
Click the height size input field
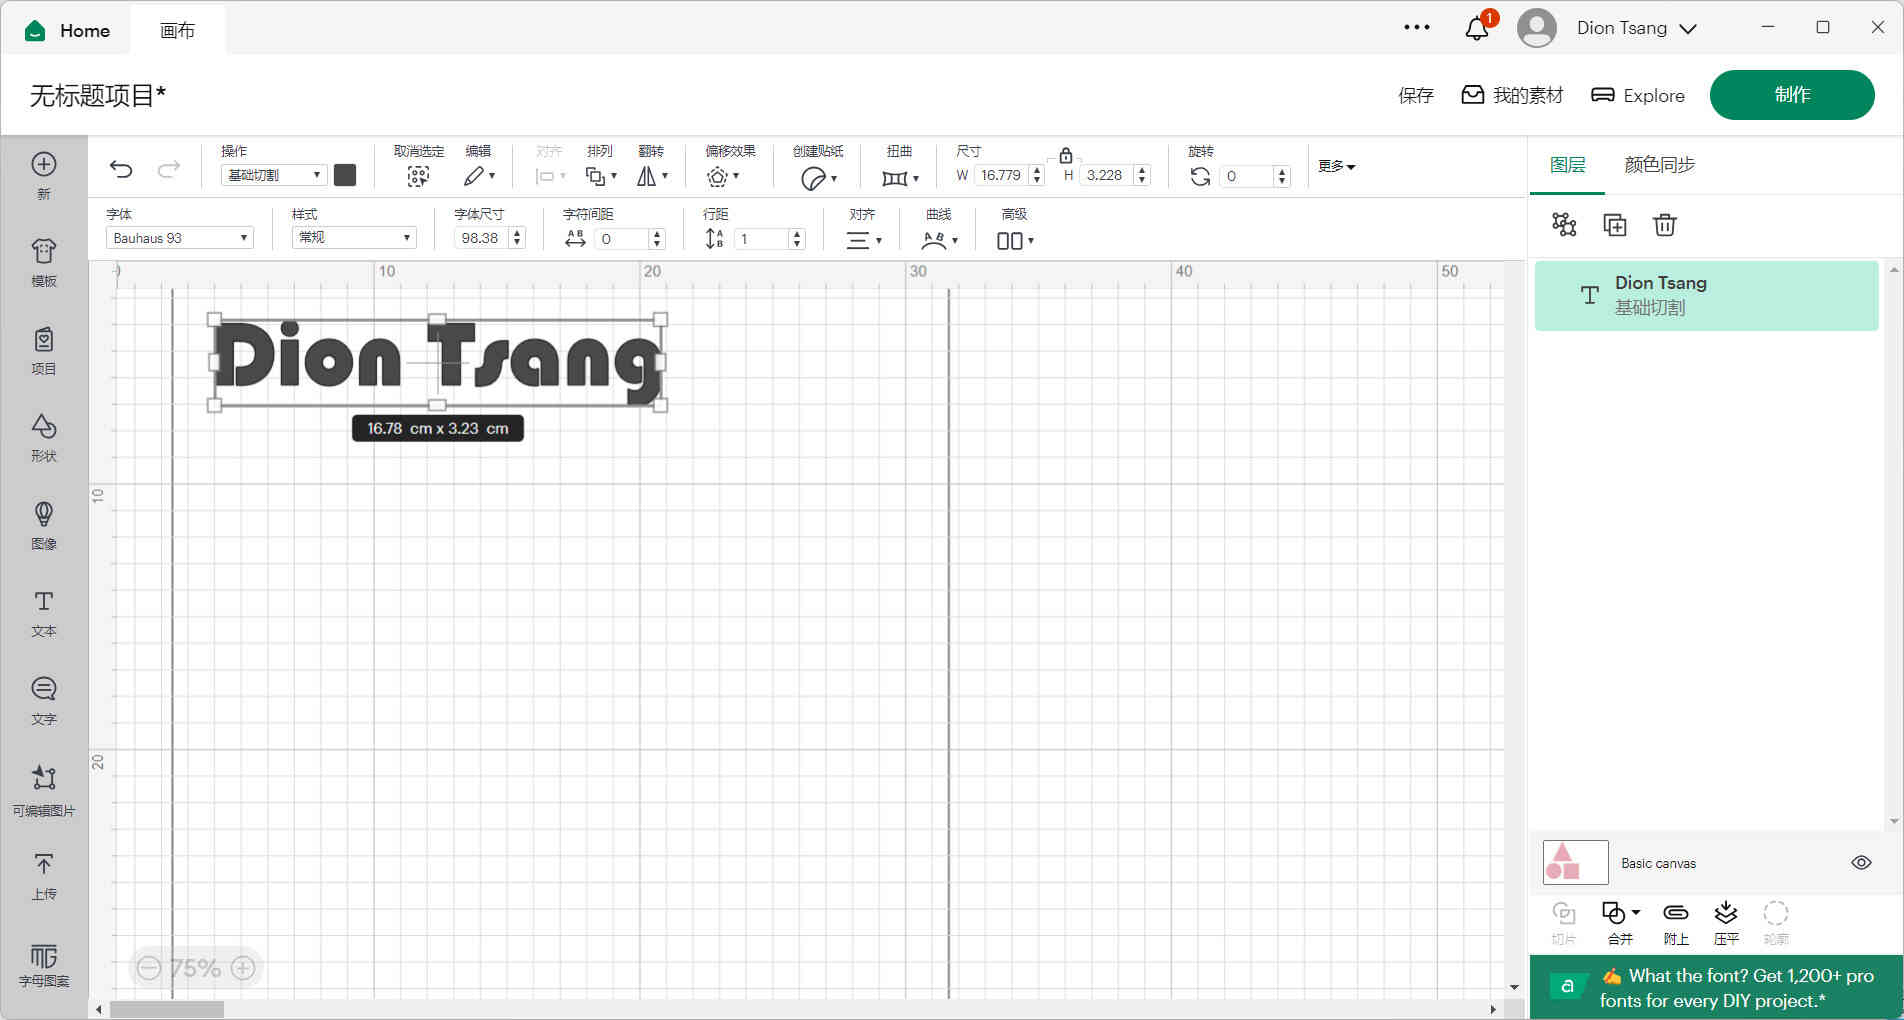click(x=1107, y=175)
